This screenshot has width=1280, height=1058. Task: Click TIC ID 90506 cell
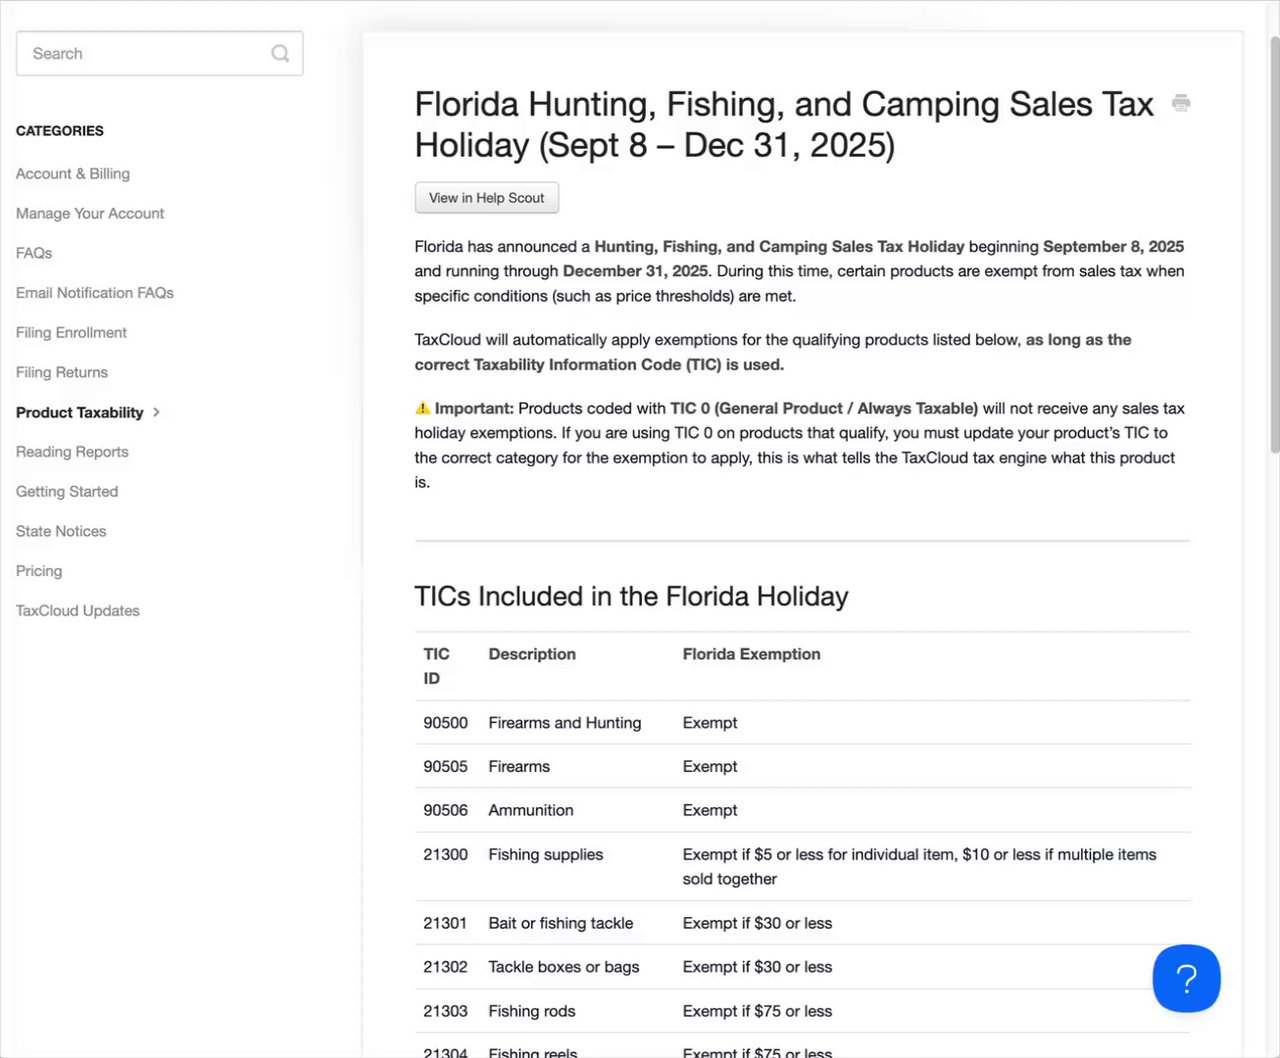tap(445, 810)
